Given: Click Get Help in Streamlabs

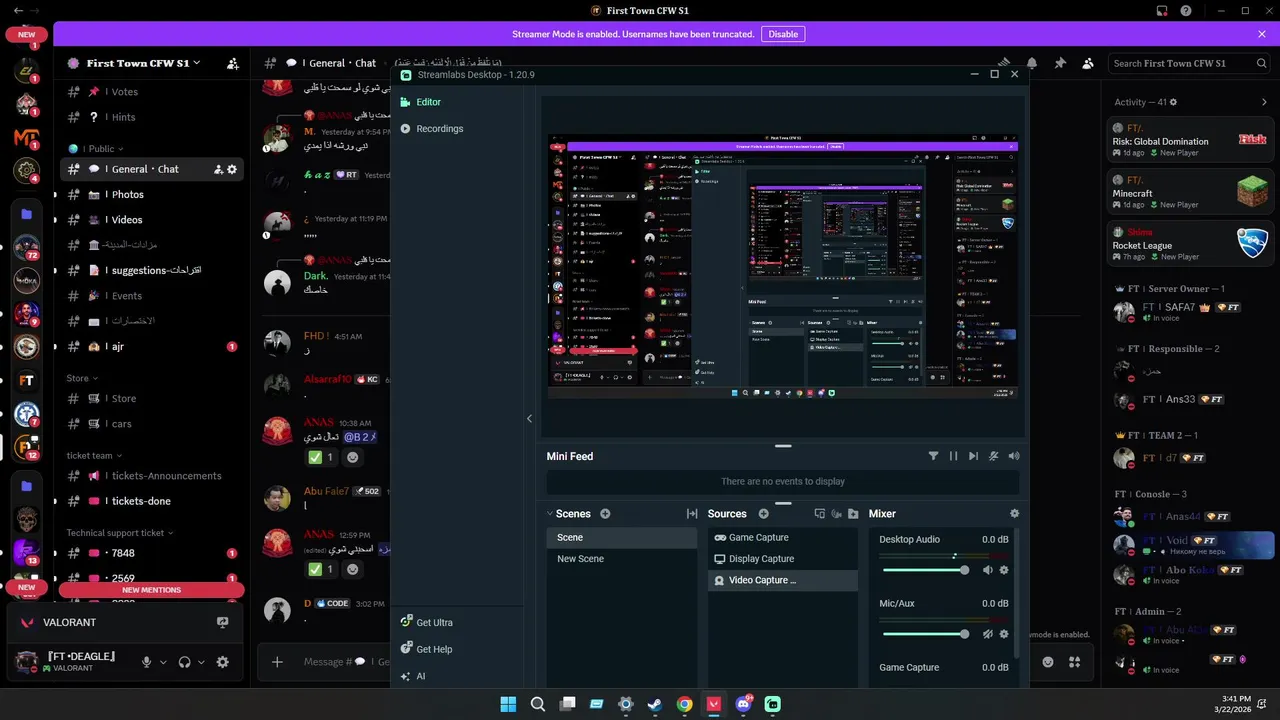Looking at the screenshot, I should coord(427,650).
